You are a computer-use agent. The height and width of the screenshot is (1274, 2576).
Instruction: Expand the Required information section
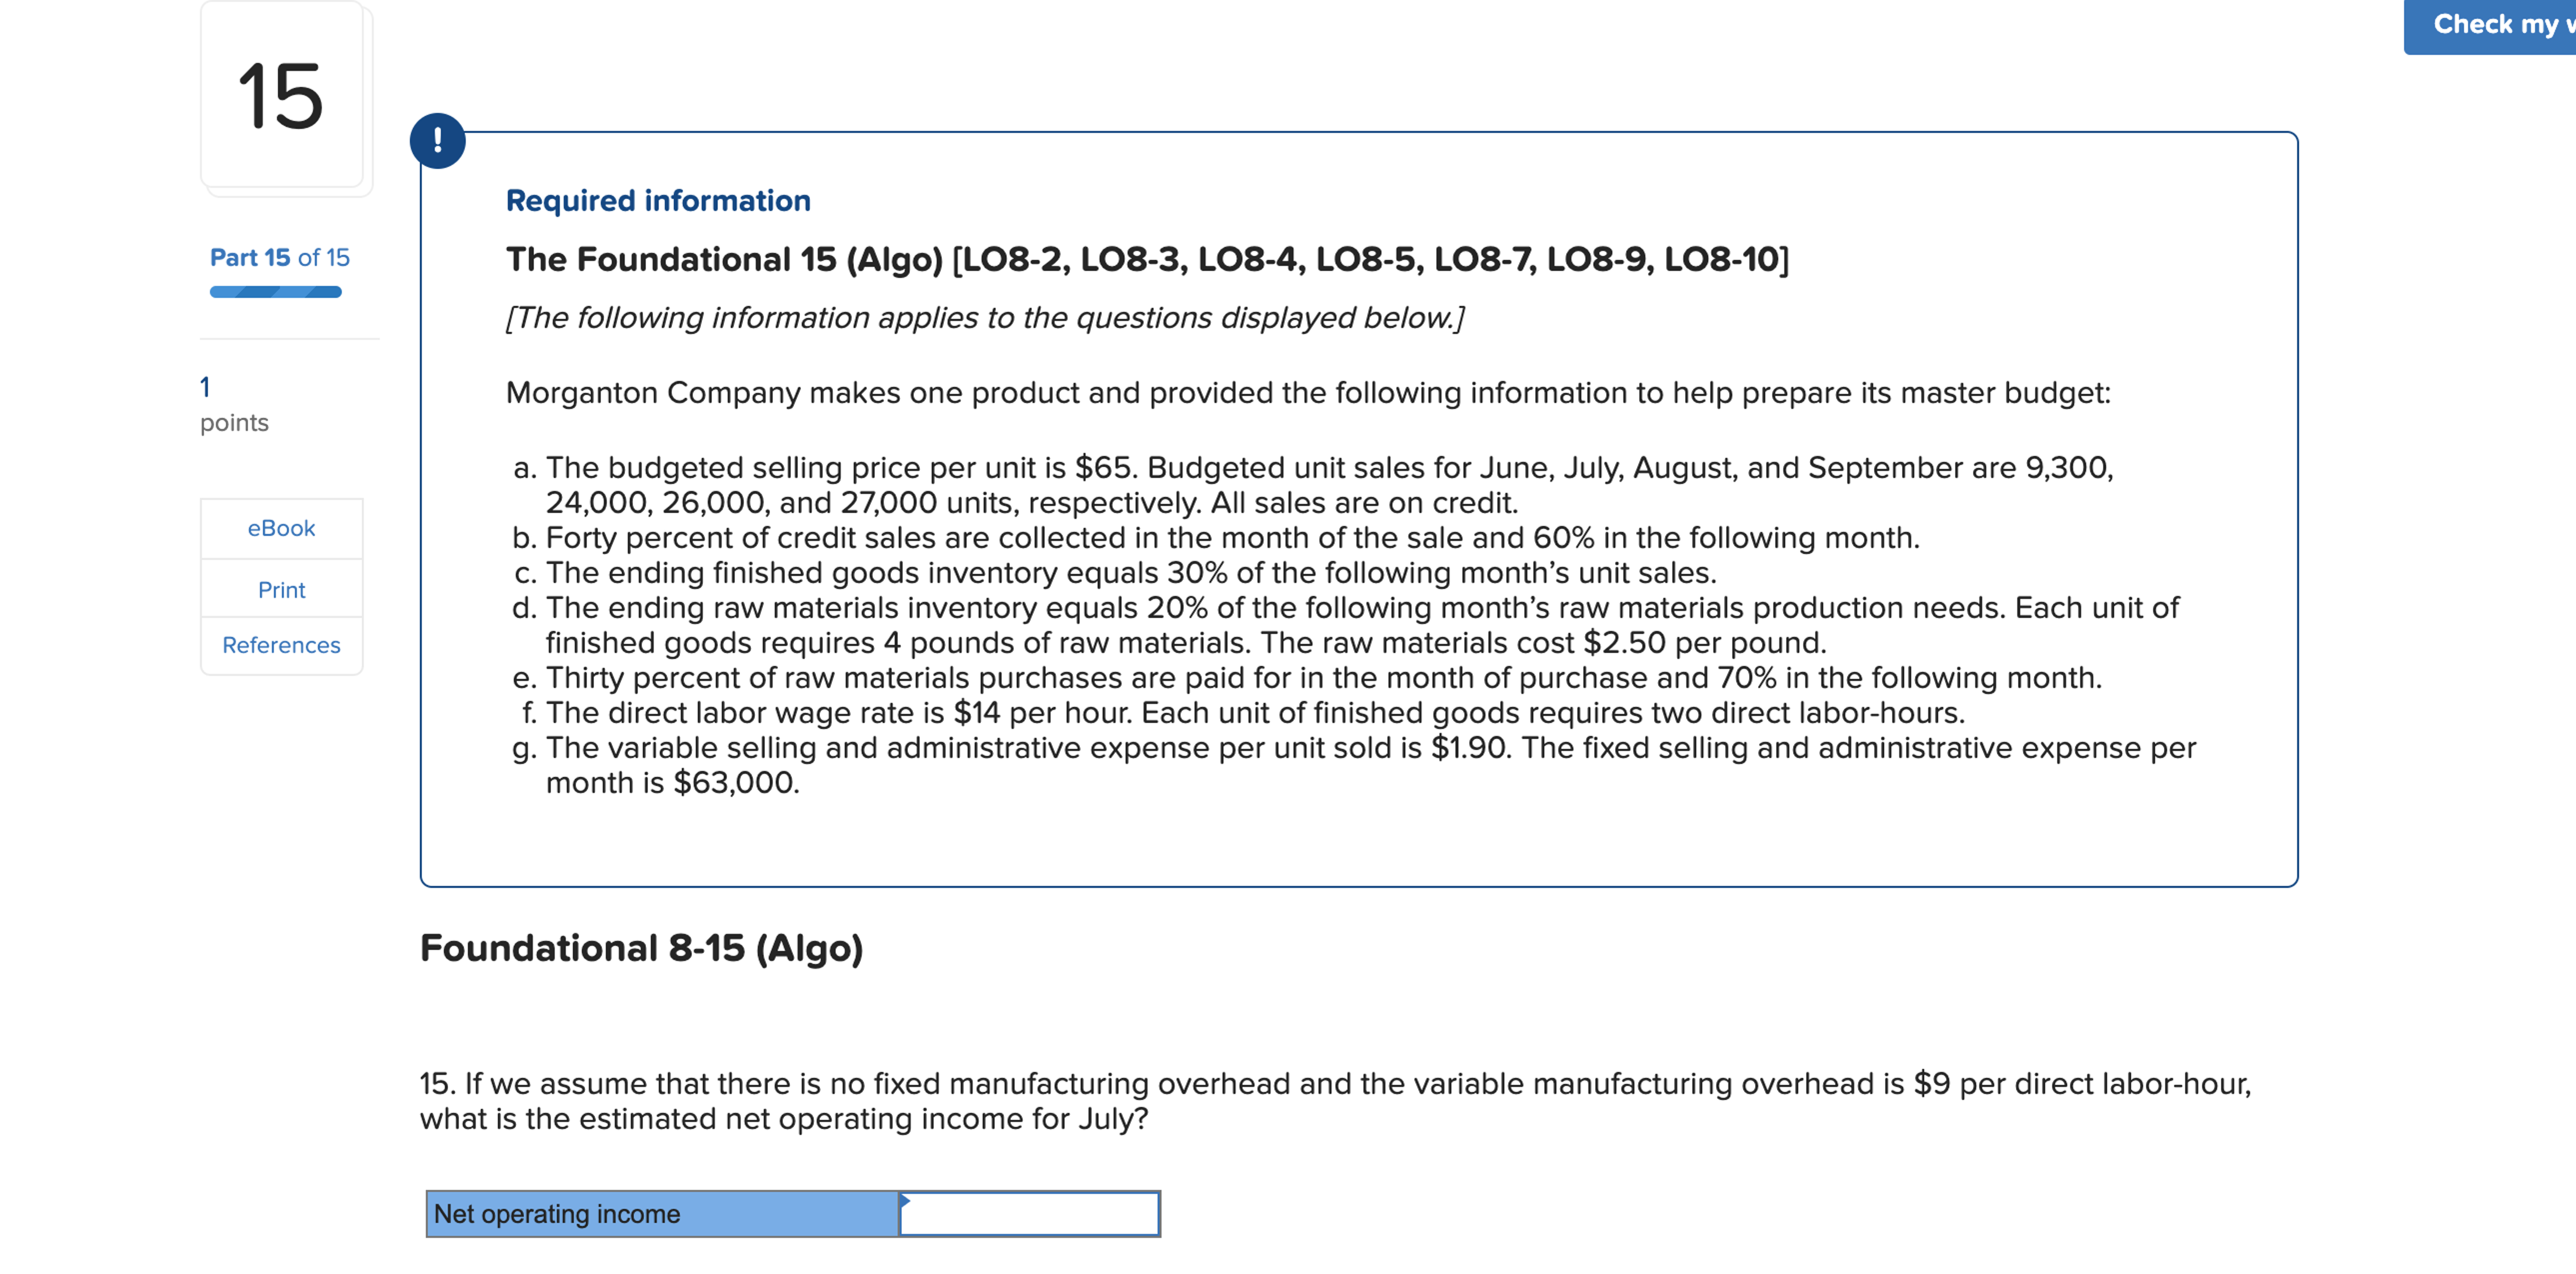pos(657,200)
